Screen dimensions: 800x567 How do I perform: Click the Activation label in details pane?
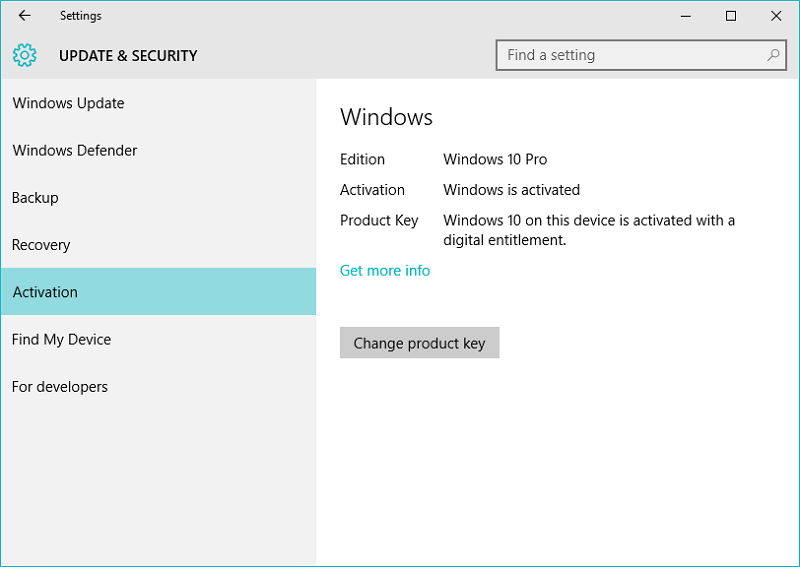pyautogui.click(x=372, y=190)
